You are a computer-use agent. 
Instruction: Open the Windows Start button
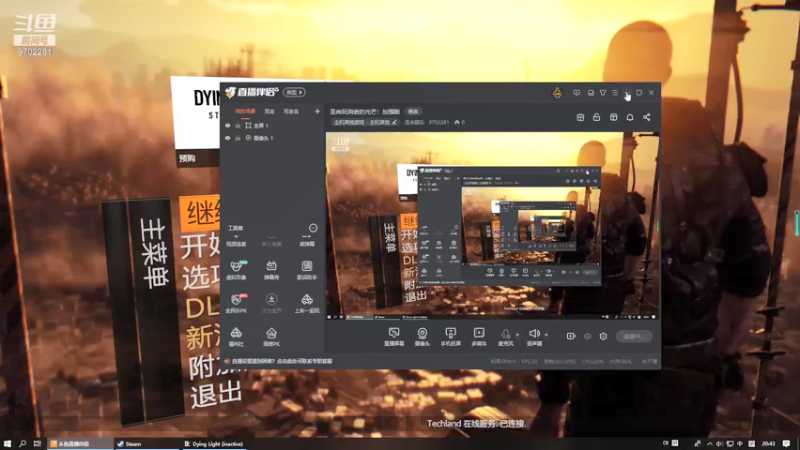(7, 444)
